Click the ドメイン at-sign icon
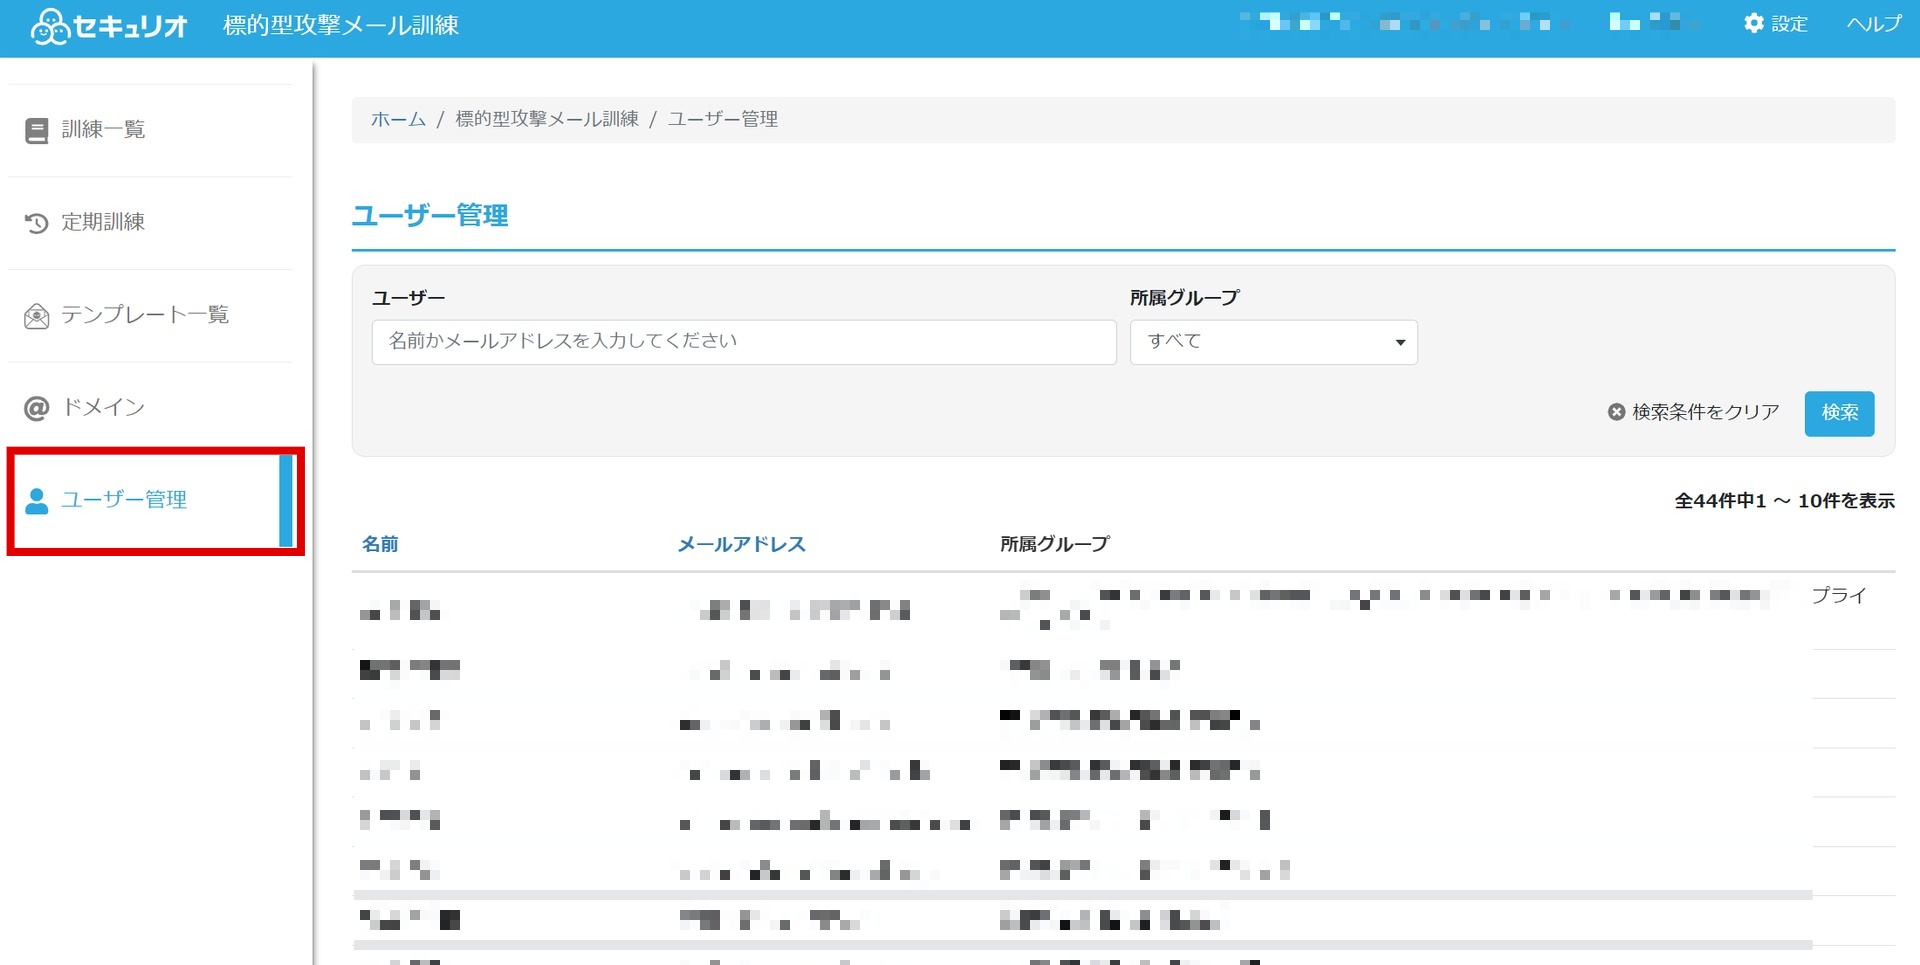This screenshot has width=1920, height=965. [37, 408]
